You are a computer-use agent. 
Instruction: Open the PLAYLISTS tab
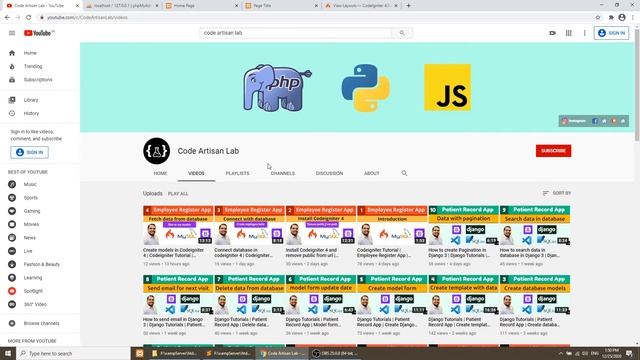coord(238,173)
